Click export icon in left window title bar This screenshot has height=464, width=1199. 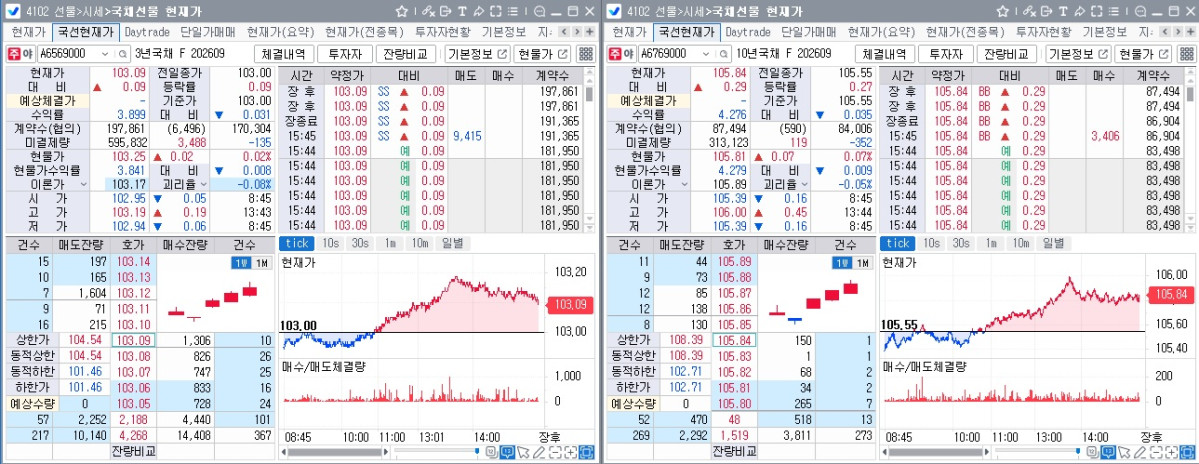pos(446,11)
